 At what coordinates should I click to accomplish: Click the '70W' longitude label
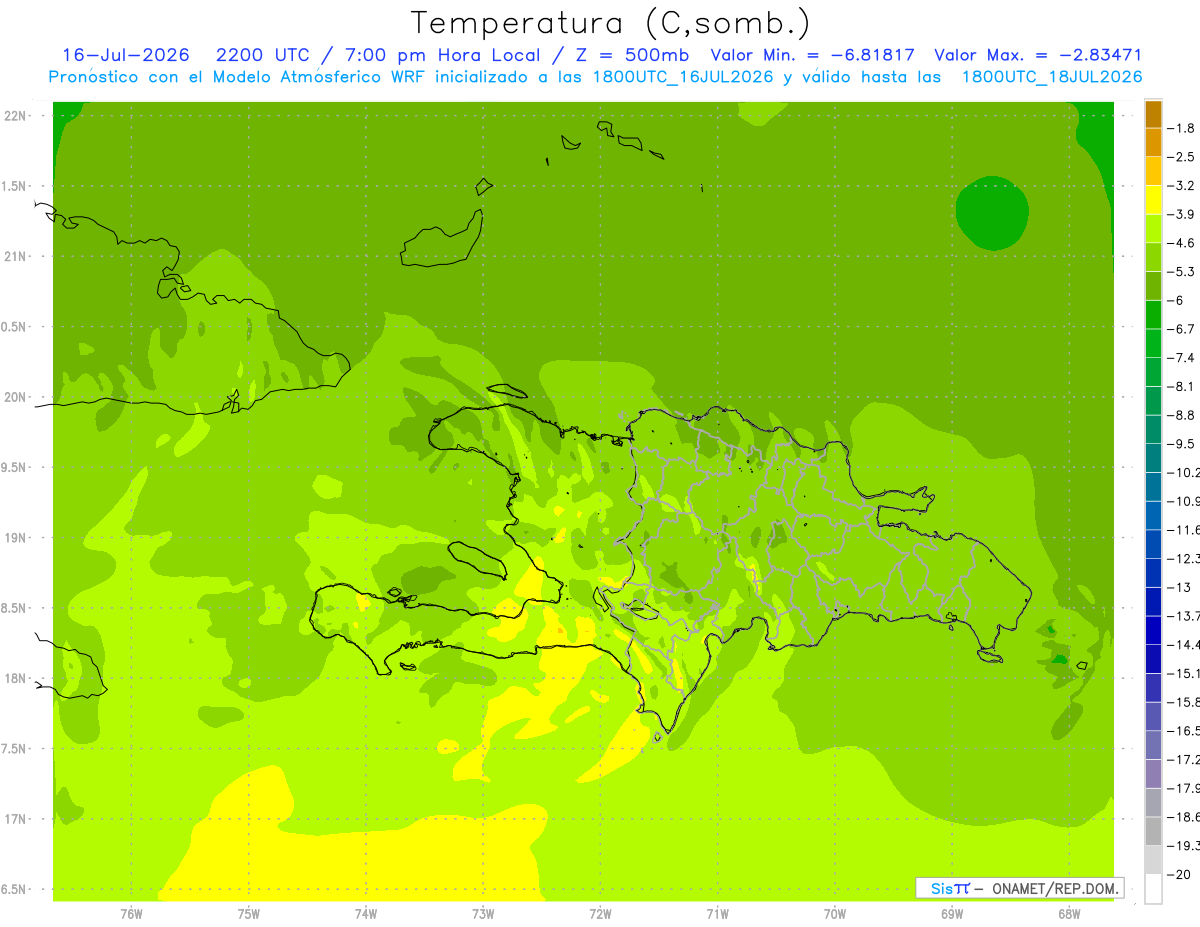(x=835, y=914)
